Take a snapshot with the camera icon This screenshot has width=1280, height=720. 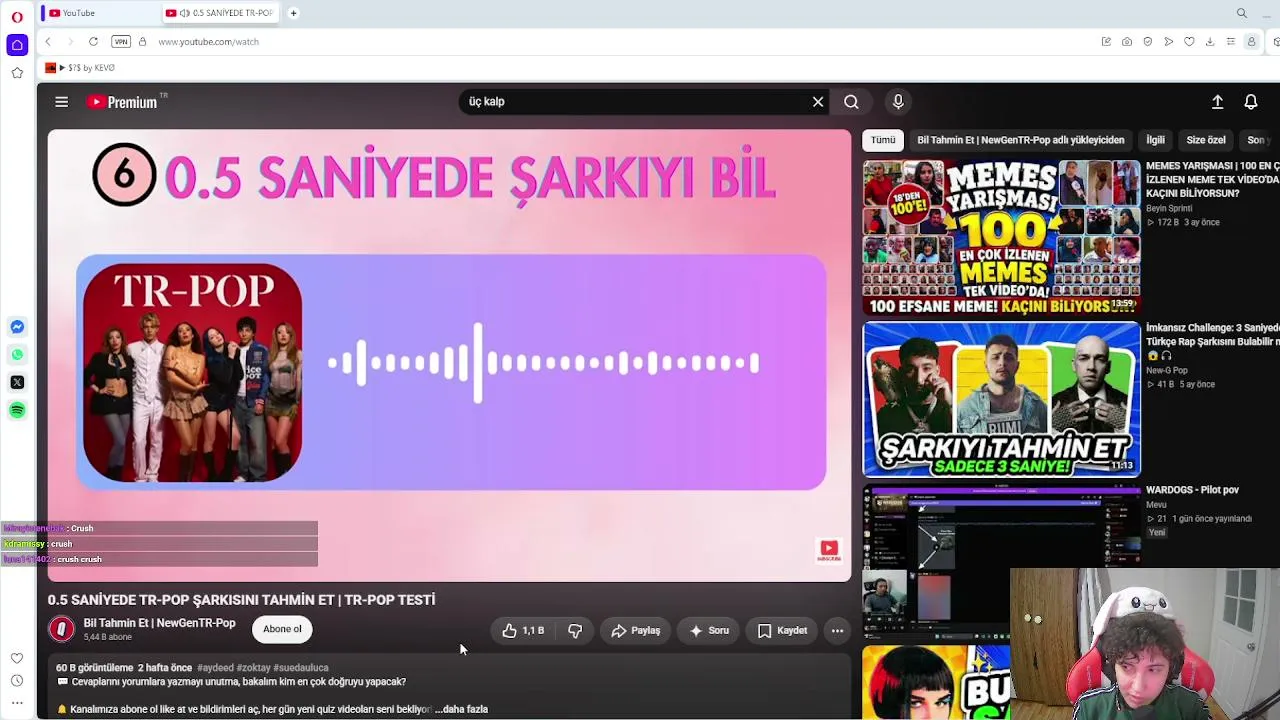[1127, 42]
